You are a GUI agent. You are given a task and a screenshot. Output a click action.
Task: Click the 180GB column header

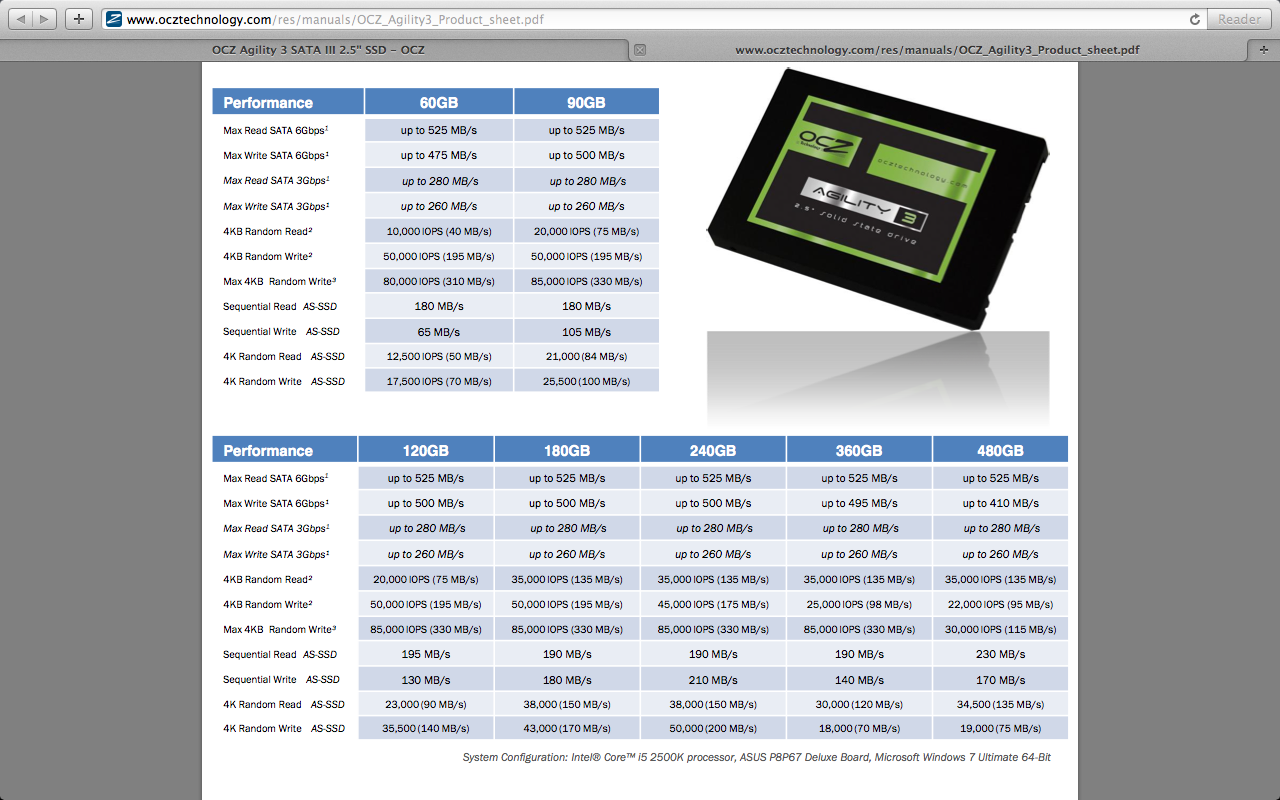click(x=567, y=450)
